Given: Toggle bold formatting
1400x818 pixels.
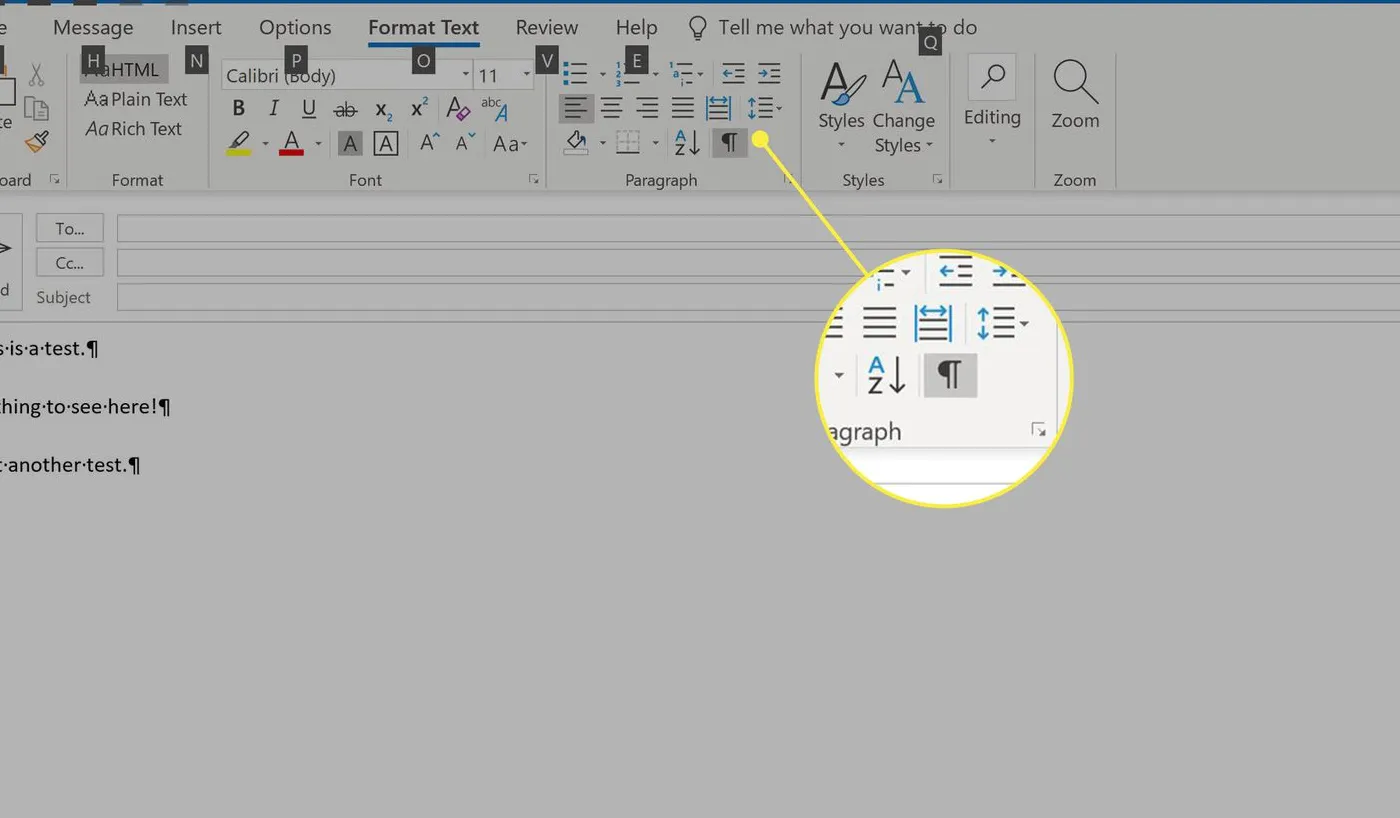Looking at the screenshot, I should (x=238, y=108).
